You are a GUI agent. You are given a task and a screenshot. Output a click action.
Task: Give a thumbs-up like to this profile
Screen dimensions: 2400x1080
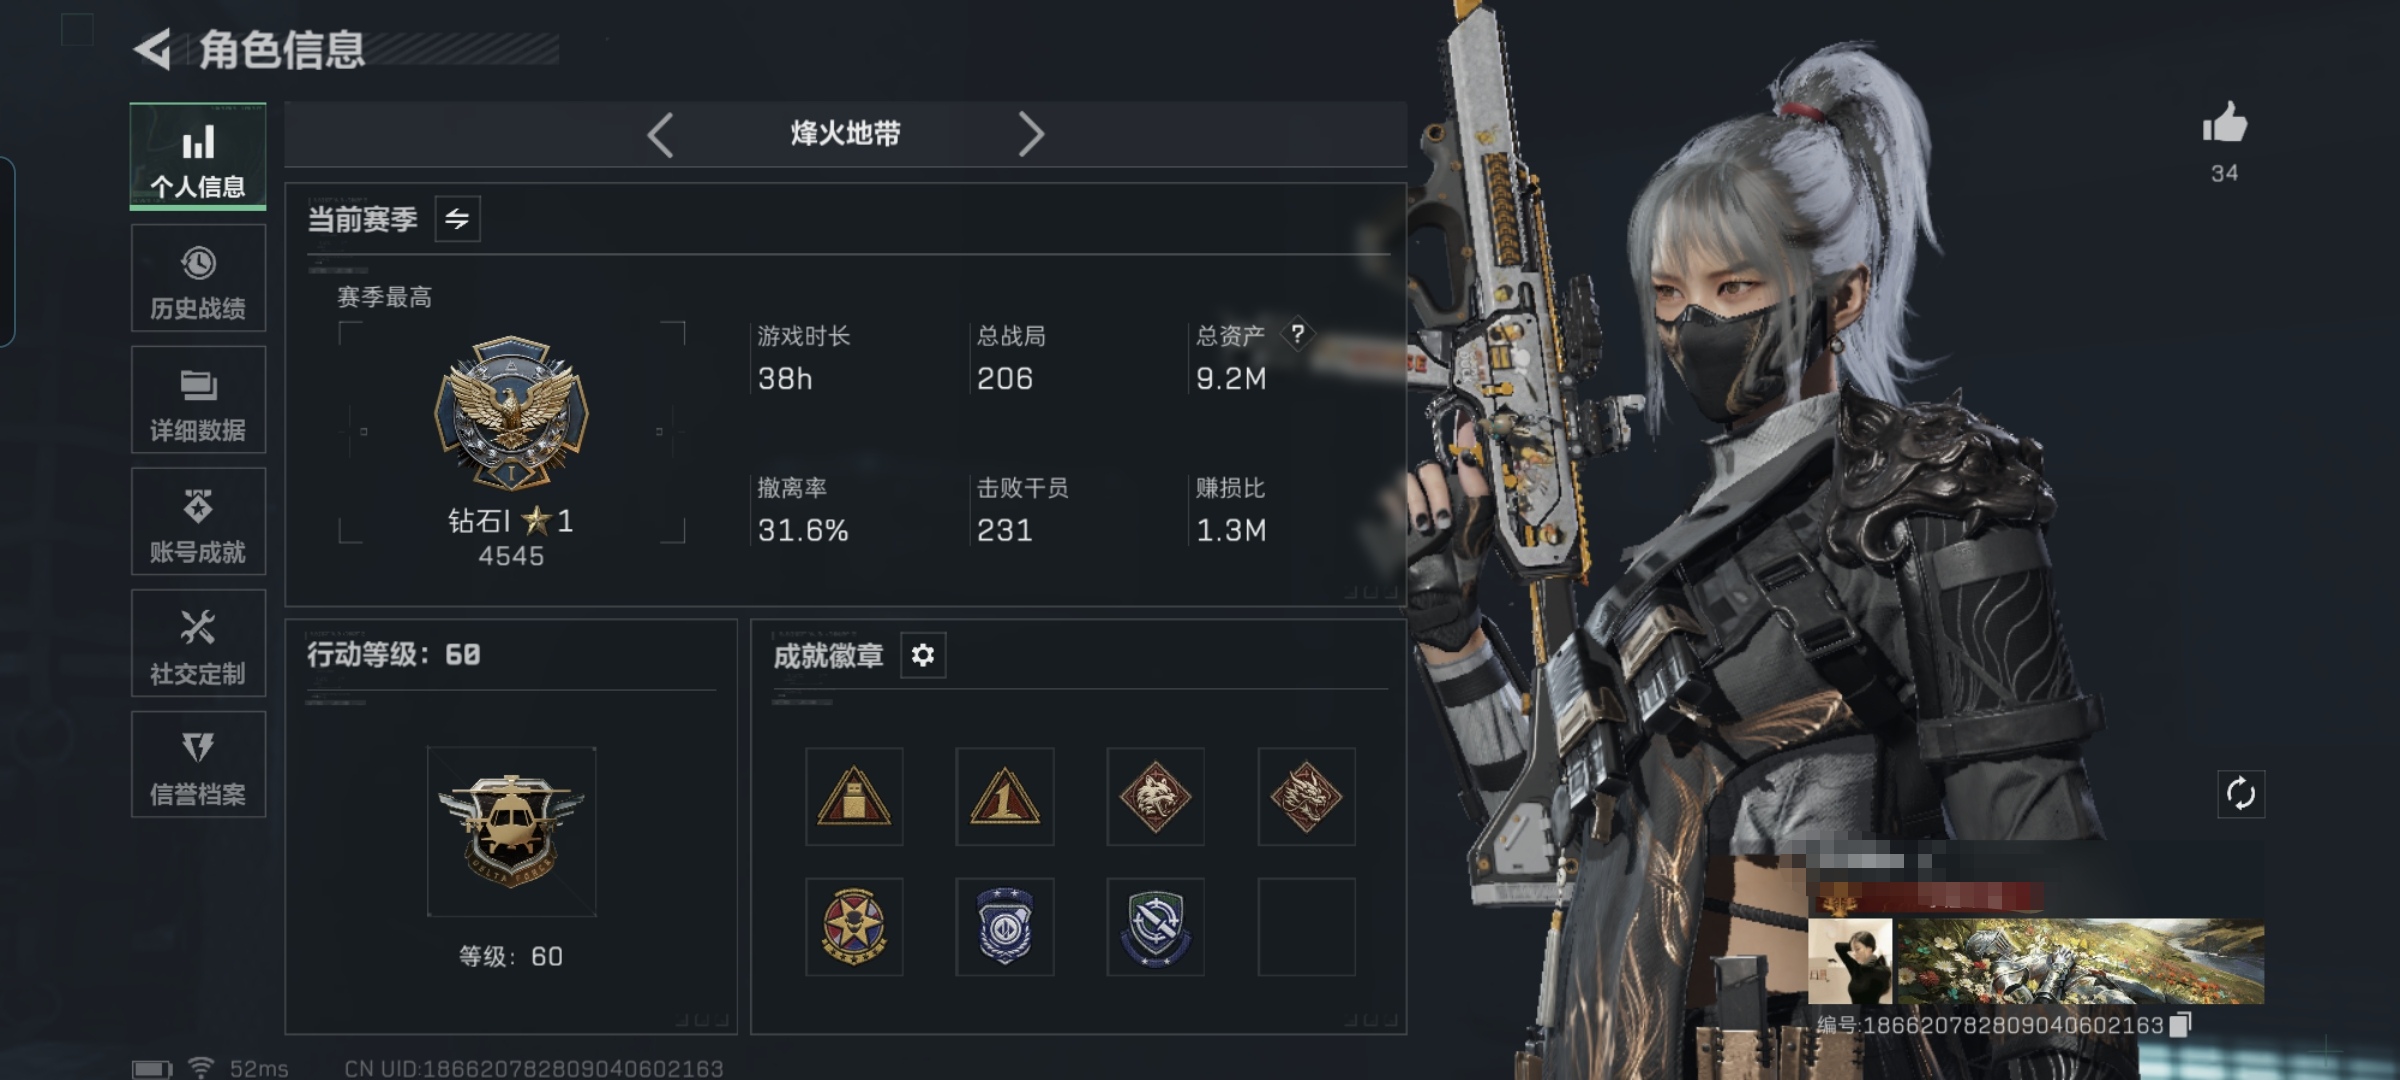(2224, 124)
